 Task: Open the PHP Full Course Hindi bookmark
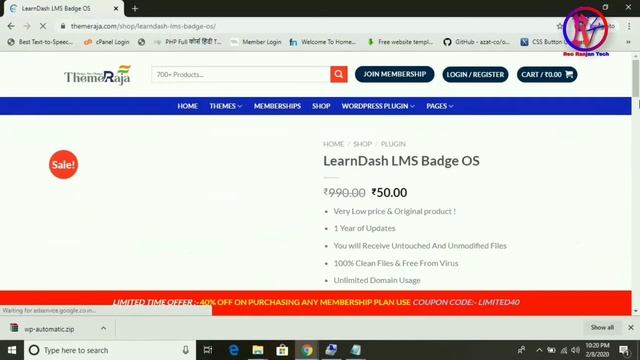pos(188,42)
